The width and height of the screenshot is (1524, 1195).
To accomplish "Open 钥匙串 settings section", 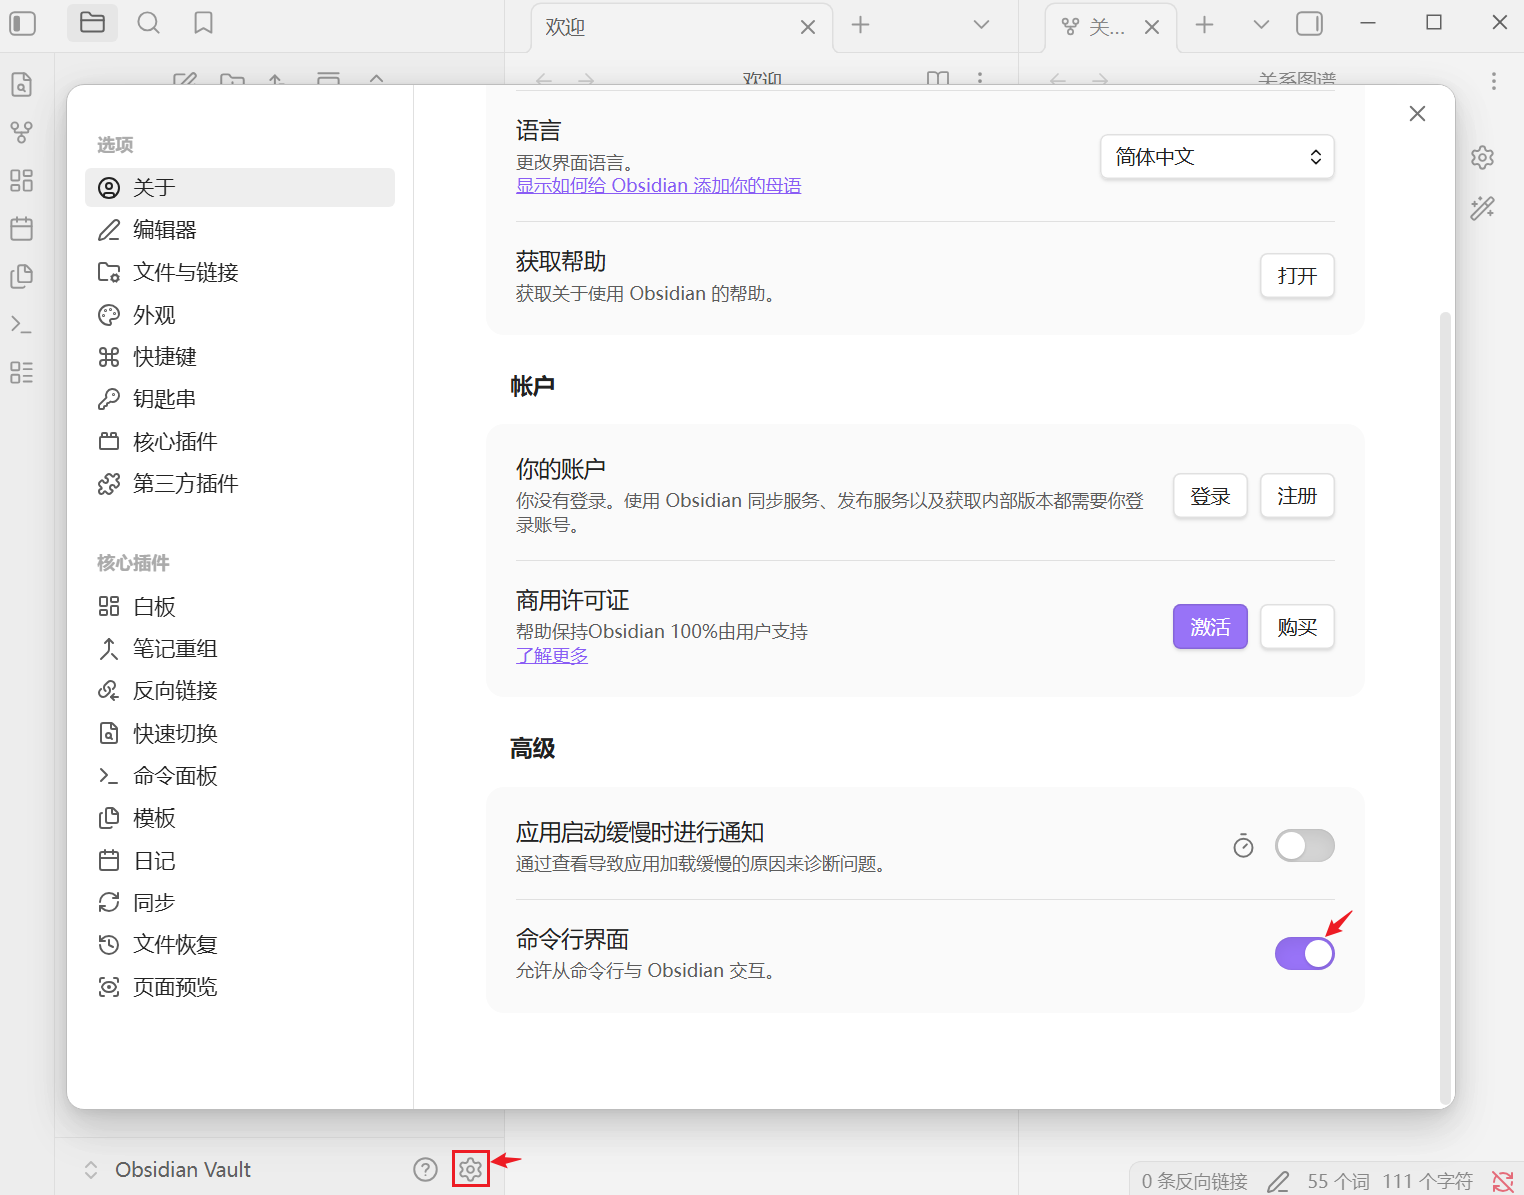I will [240, 399].
